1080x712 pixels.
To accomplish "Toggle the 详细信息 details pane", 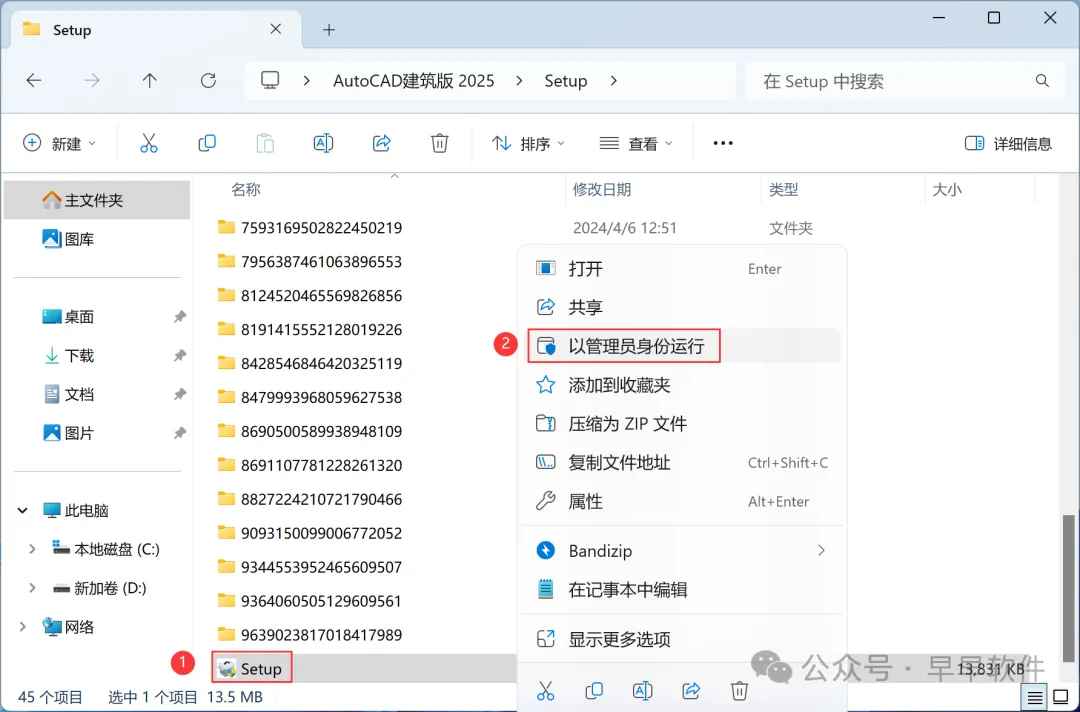I will pos(1008,143).
